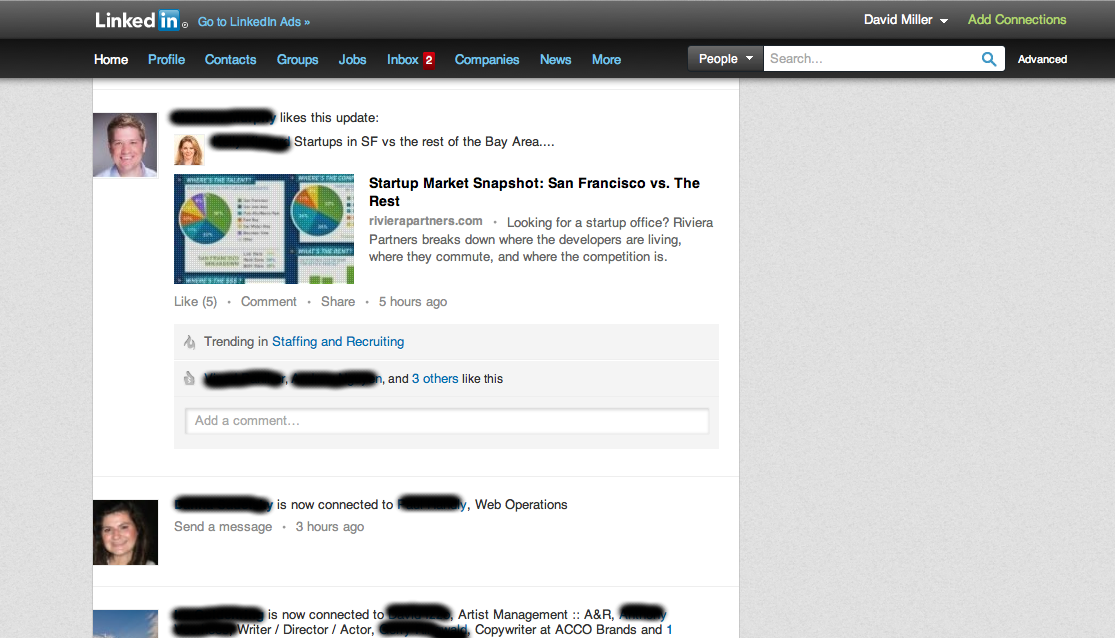Click the rivierapartners.com source link
This screenshot has height=638, width=1115.
click(x=425, y=221)
